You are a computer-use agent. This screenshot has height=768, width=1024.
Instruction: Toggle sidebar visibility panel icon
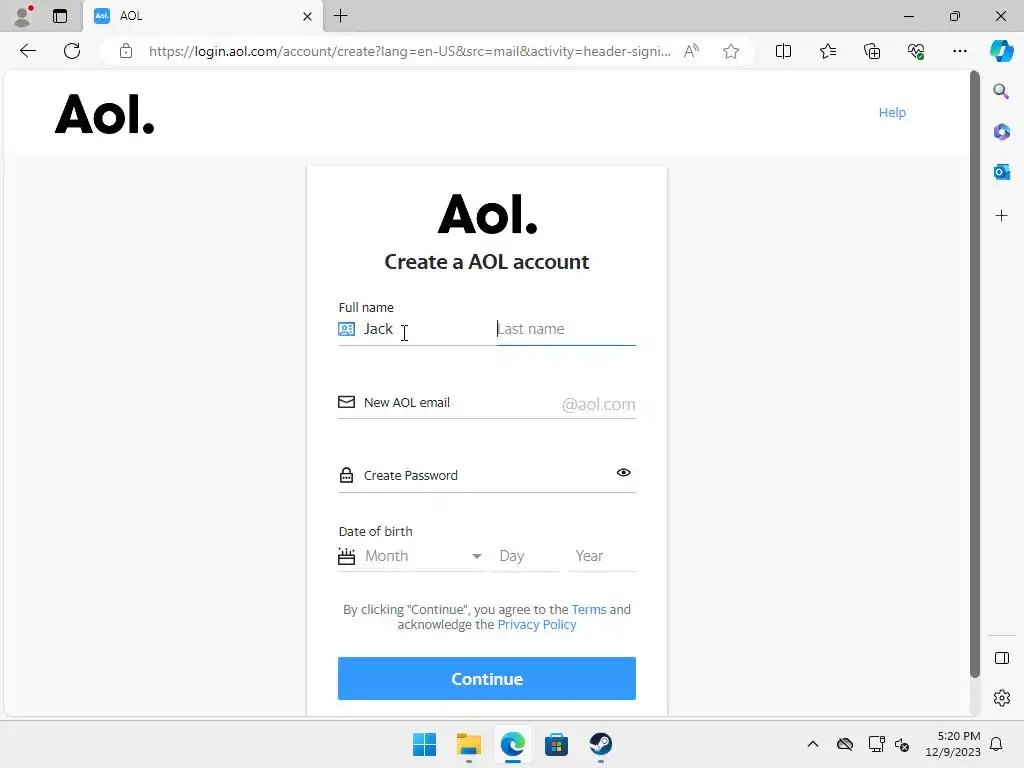click(1001, 658)
